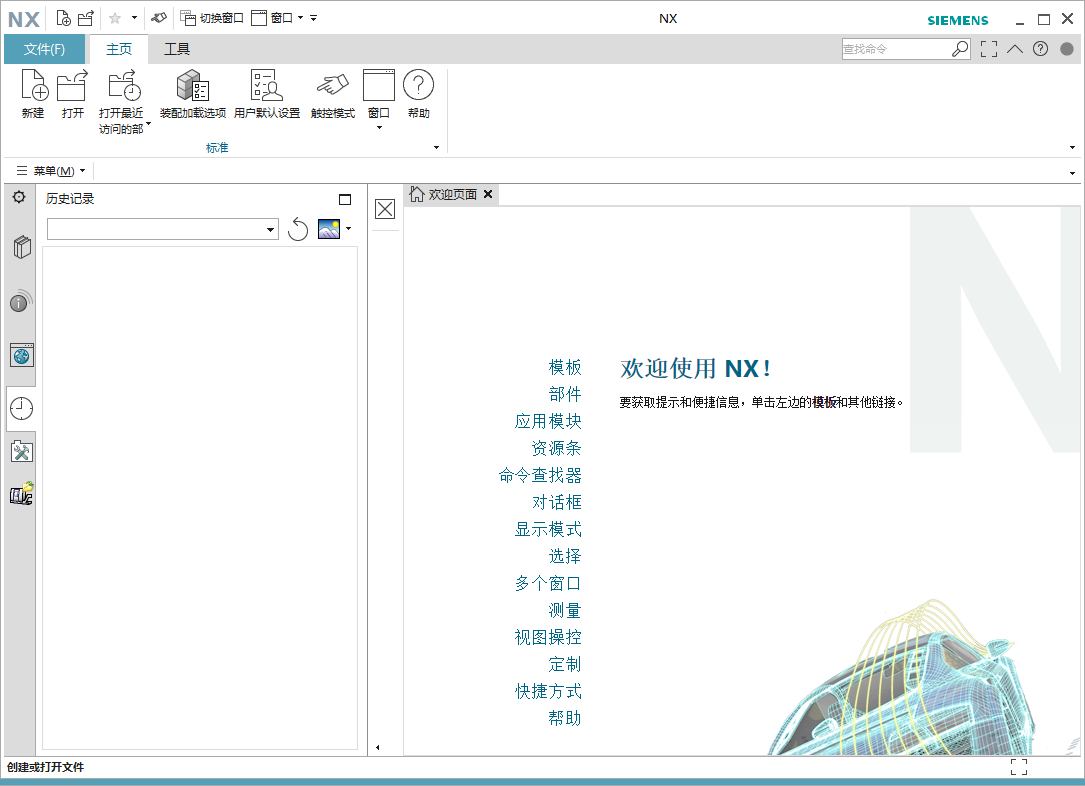Click the 显示模式 link

point(548,529)
